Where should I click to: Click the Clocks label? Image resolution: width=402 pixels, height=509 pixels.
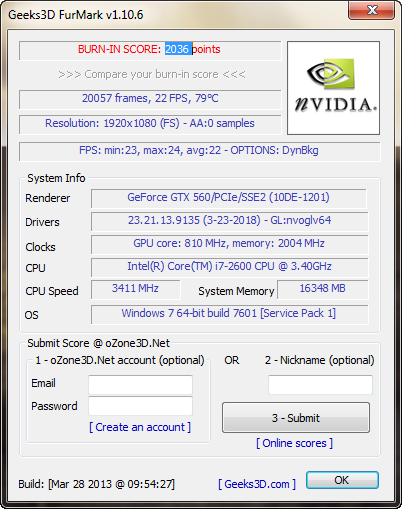click(40, 247)
